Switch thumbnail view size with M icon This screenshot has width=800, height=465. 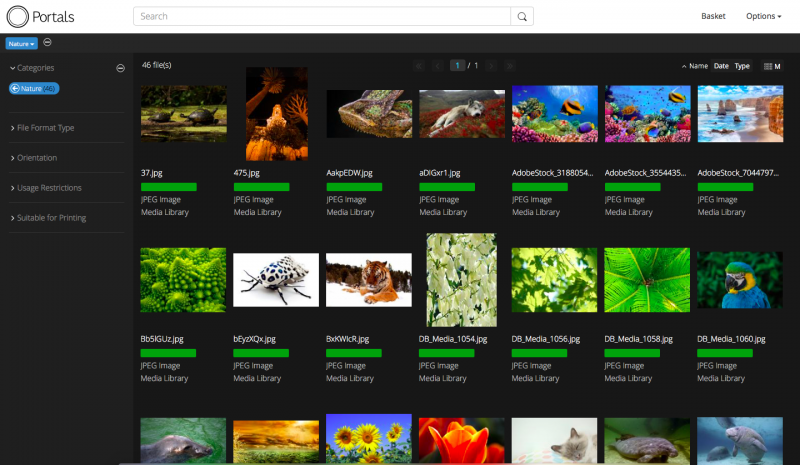pos(772,66)
